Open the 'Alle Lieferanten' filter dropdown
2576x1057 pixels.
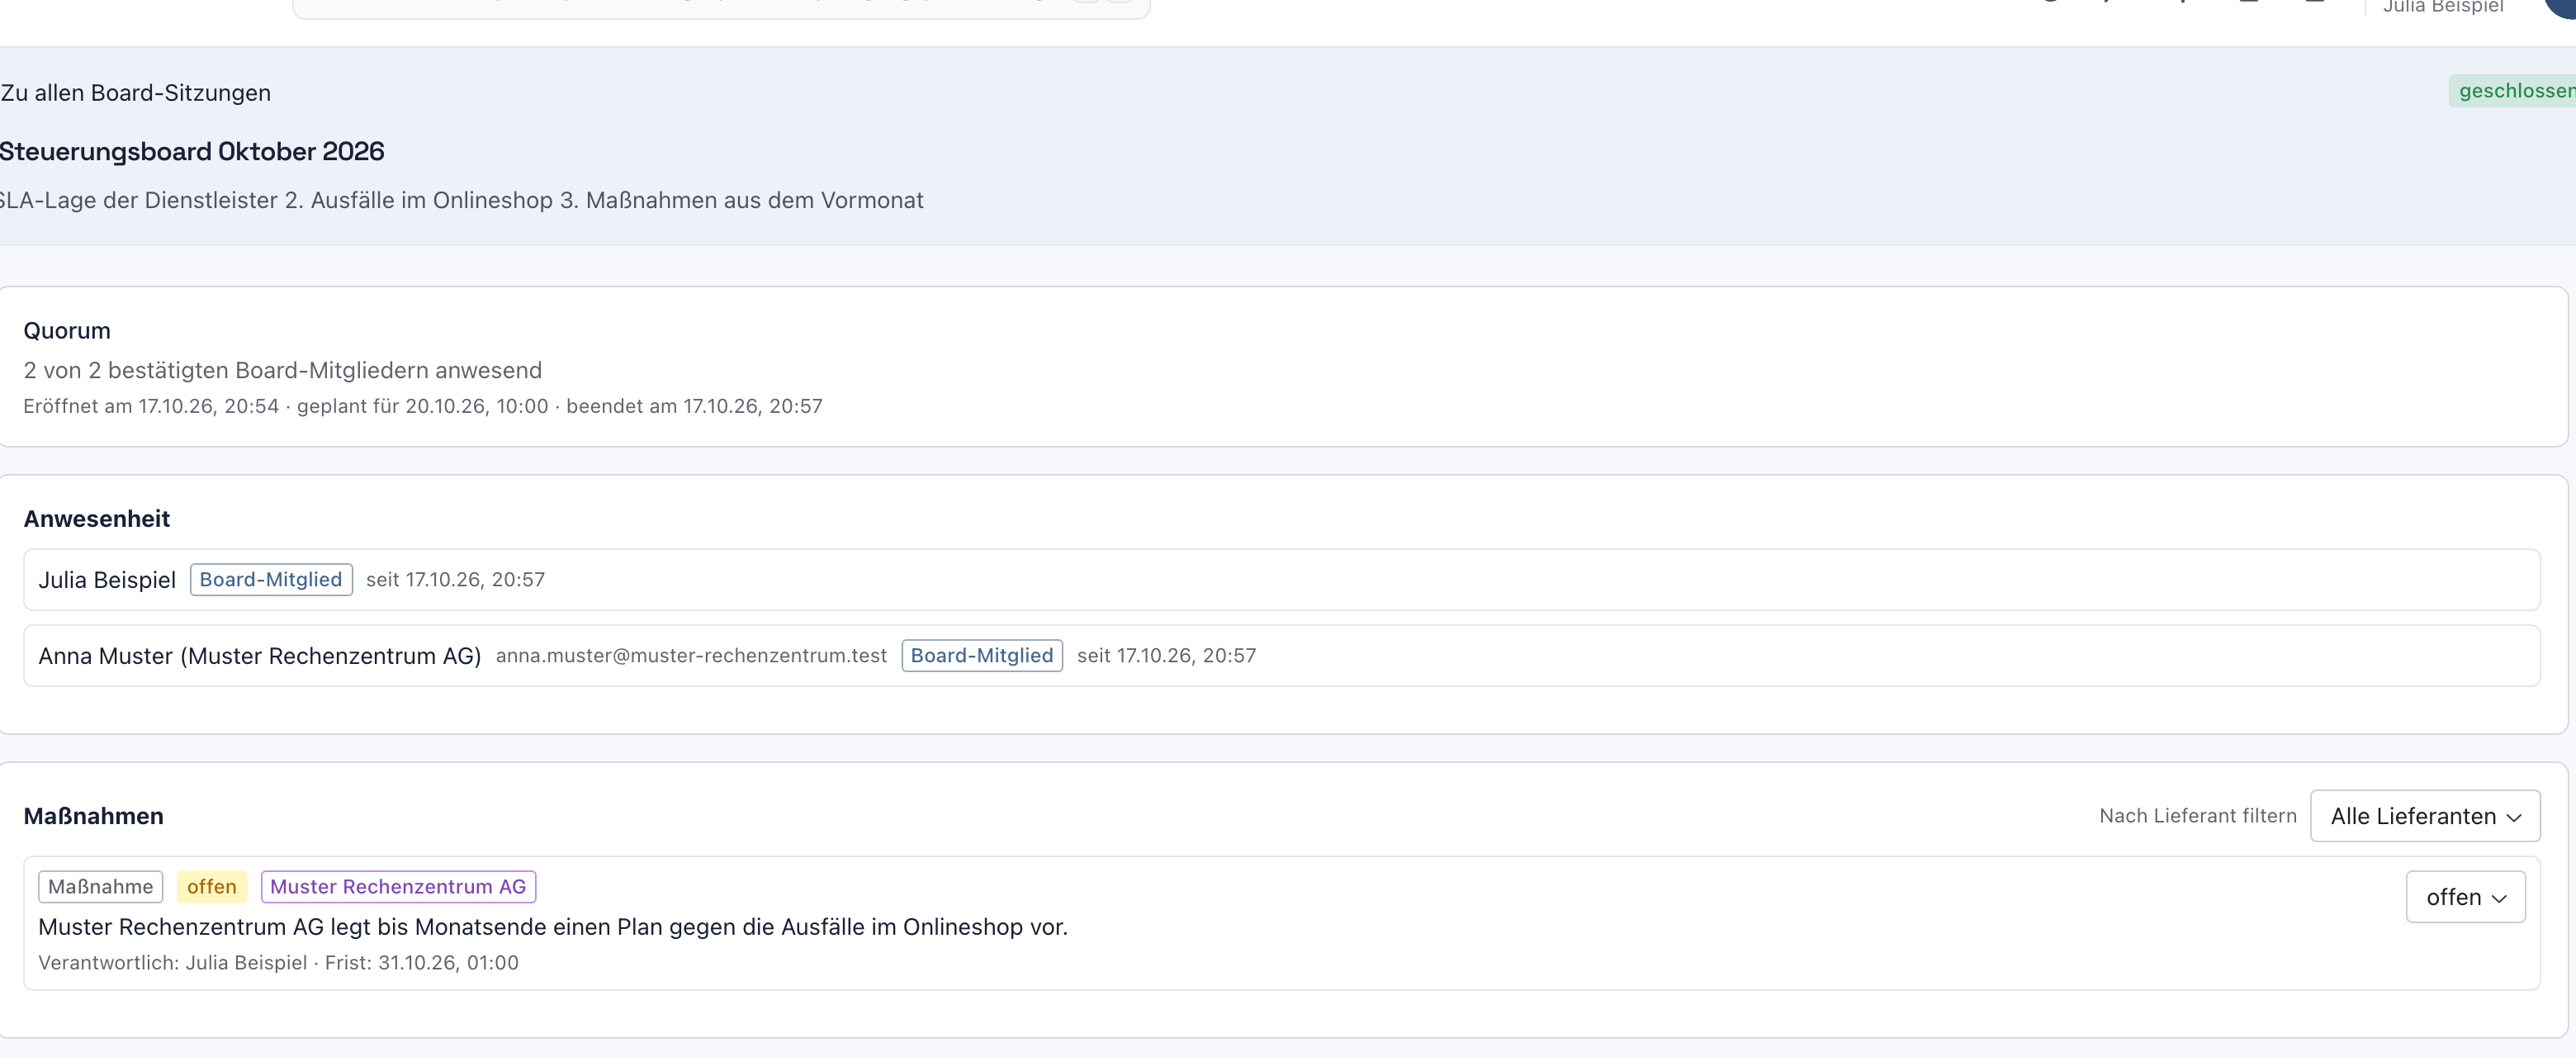(2425, 816)
